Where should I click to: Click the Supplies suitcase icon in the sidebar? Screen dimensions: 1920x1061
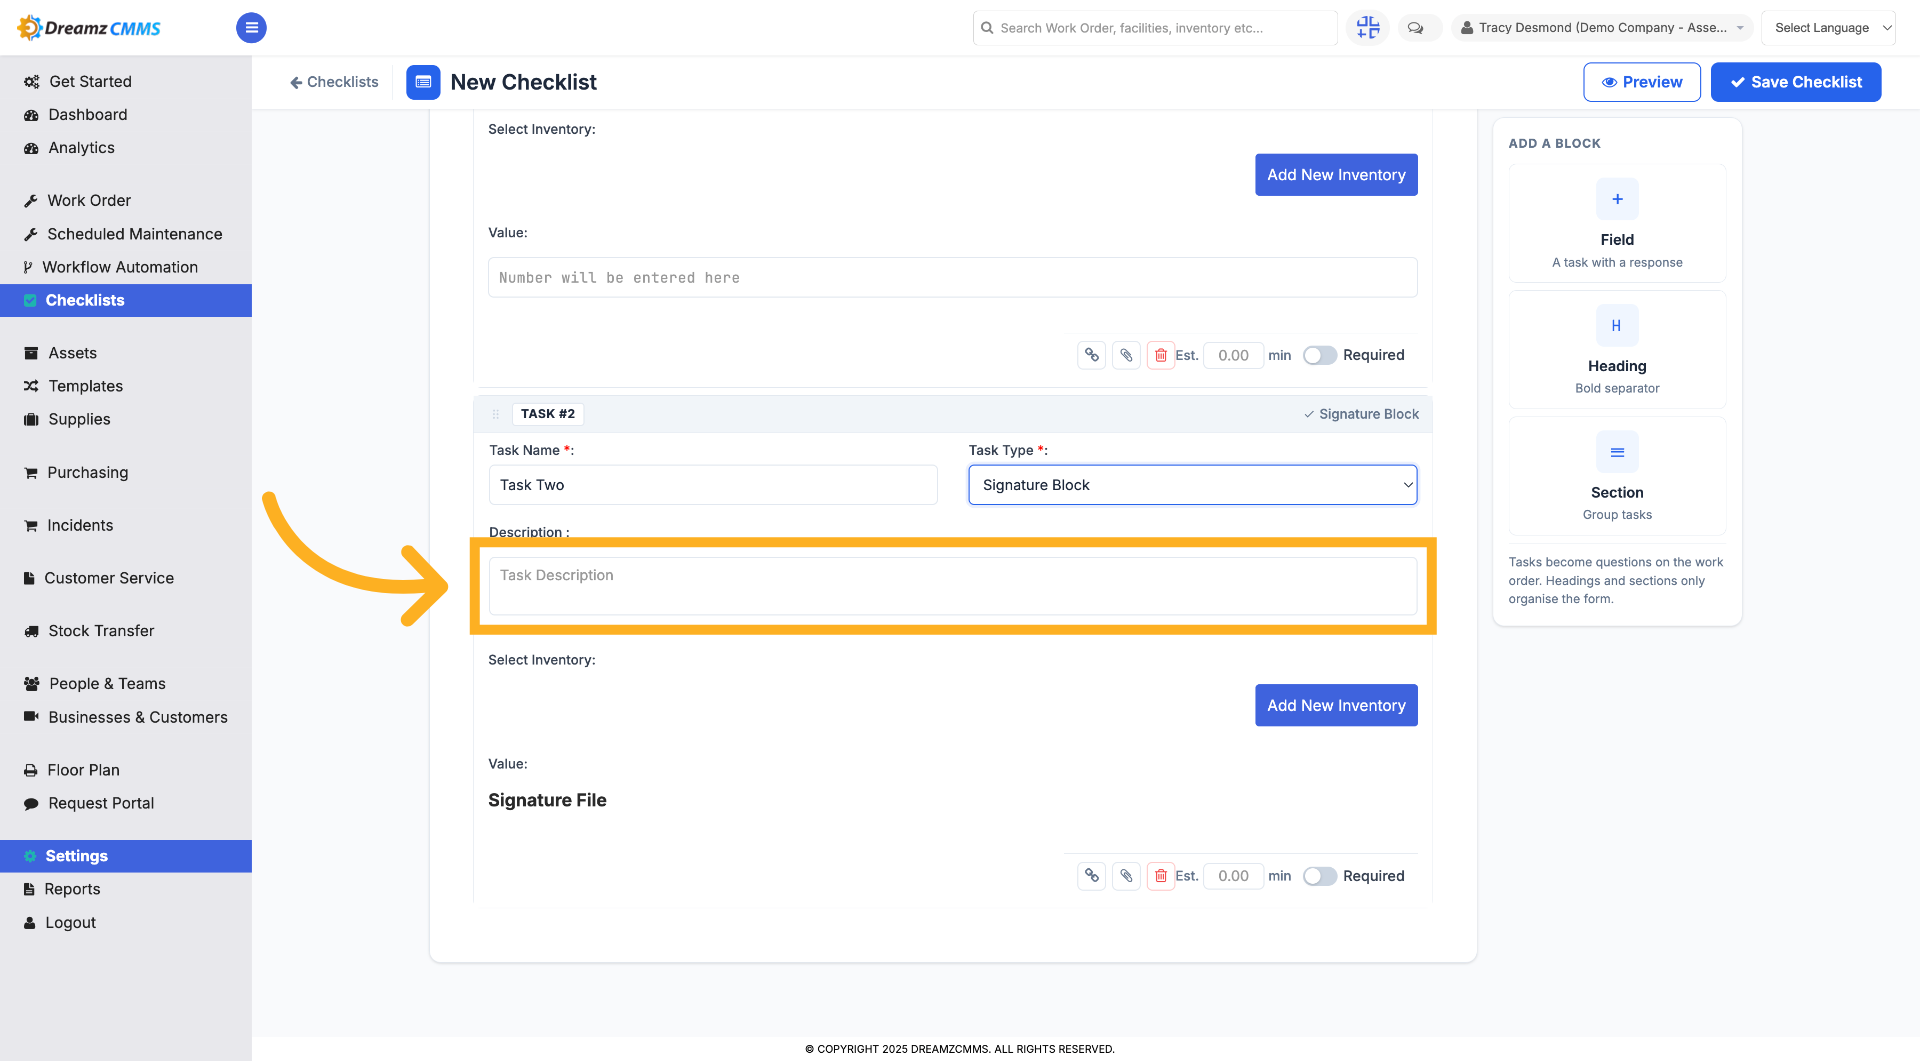[x=31, y=419]
